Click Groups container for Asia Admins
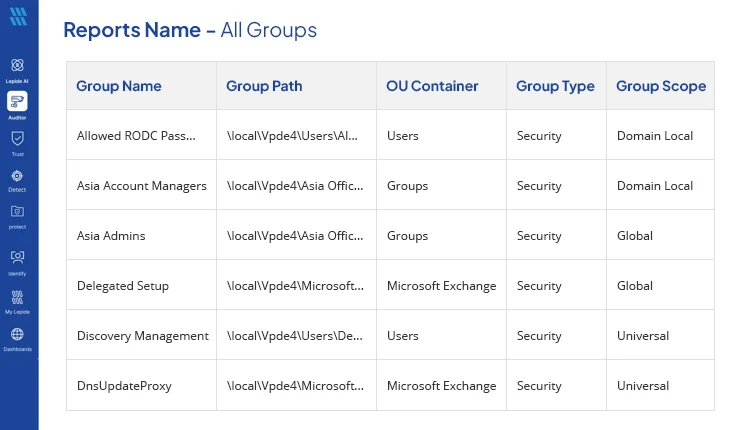The width and height of the screenshot is (731, 430). coord(407,236)
